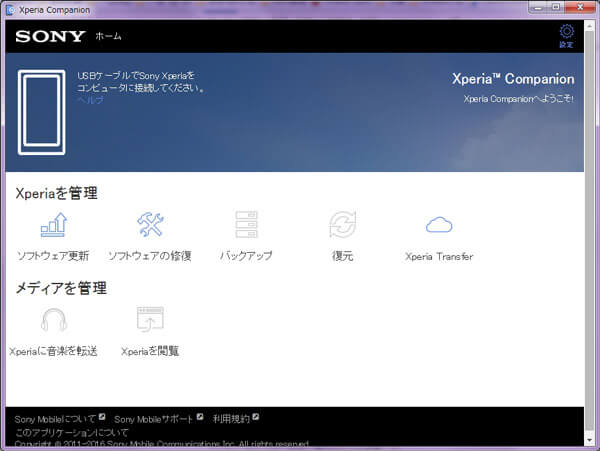Click the external link icon after 利用規約
Image resolution: width=600 pixels, height=451 pixels.
[256, 417]
